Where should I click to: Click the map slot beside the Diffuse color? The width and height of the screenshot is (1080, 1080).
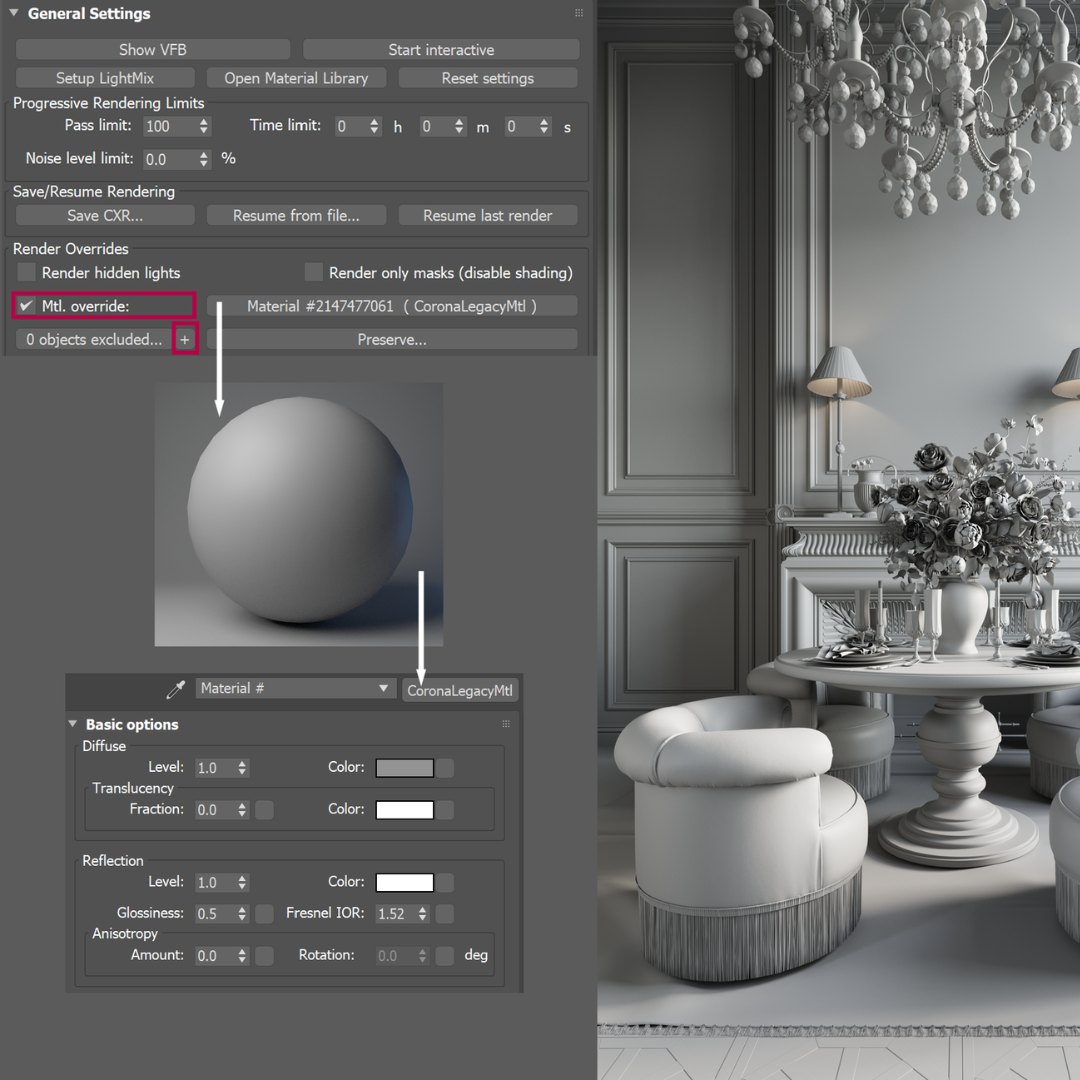(x=443, y=767)
